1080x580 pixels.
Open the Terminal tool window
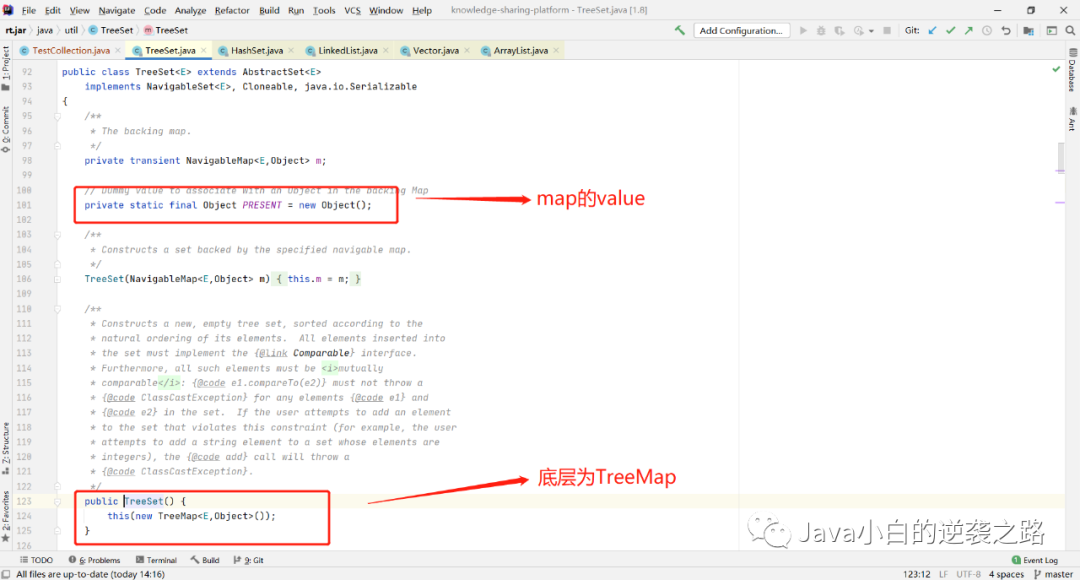(156, 560)
